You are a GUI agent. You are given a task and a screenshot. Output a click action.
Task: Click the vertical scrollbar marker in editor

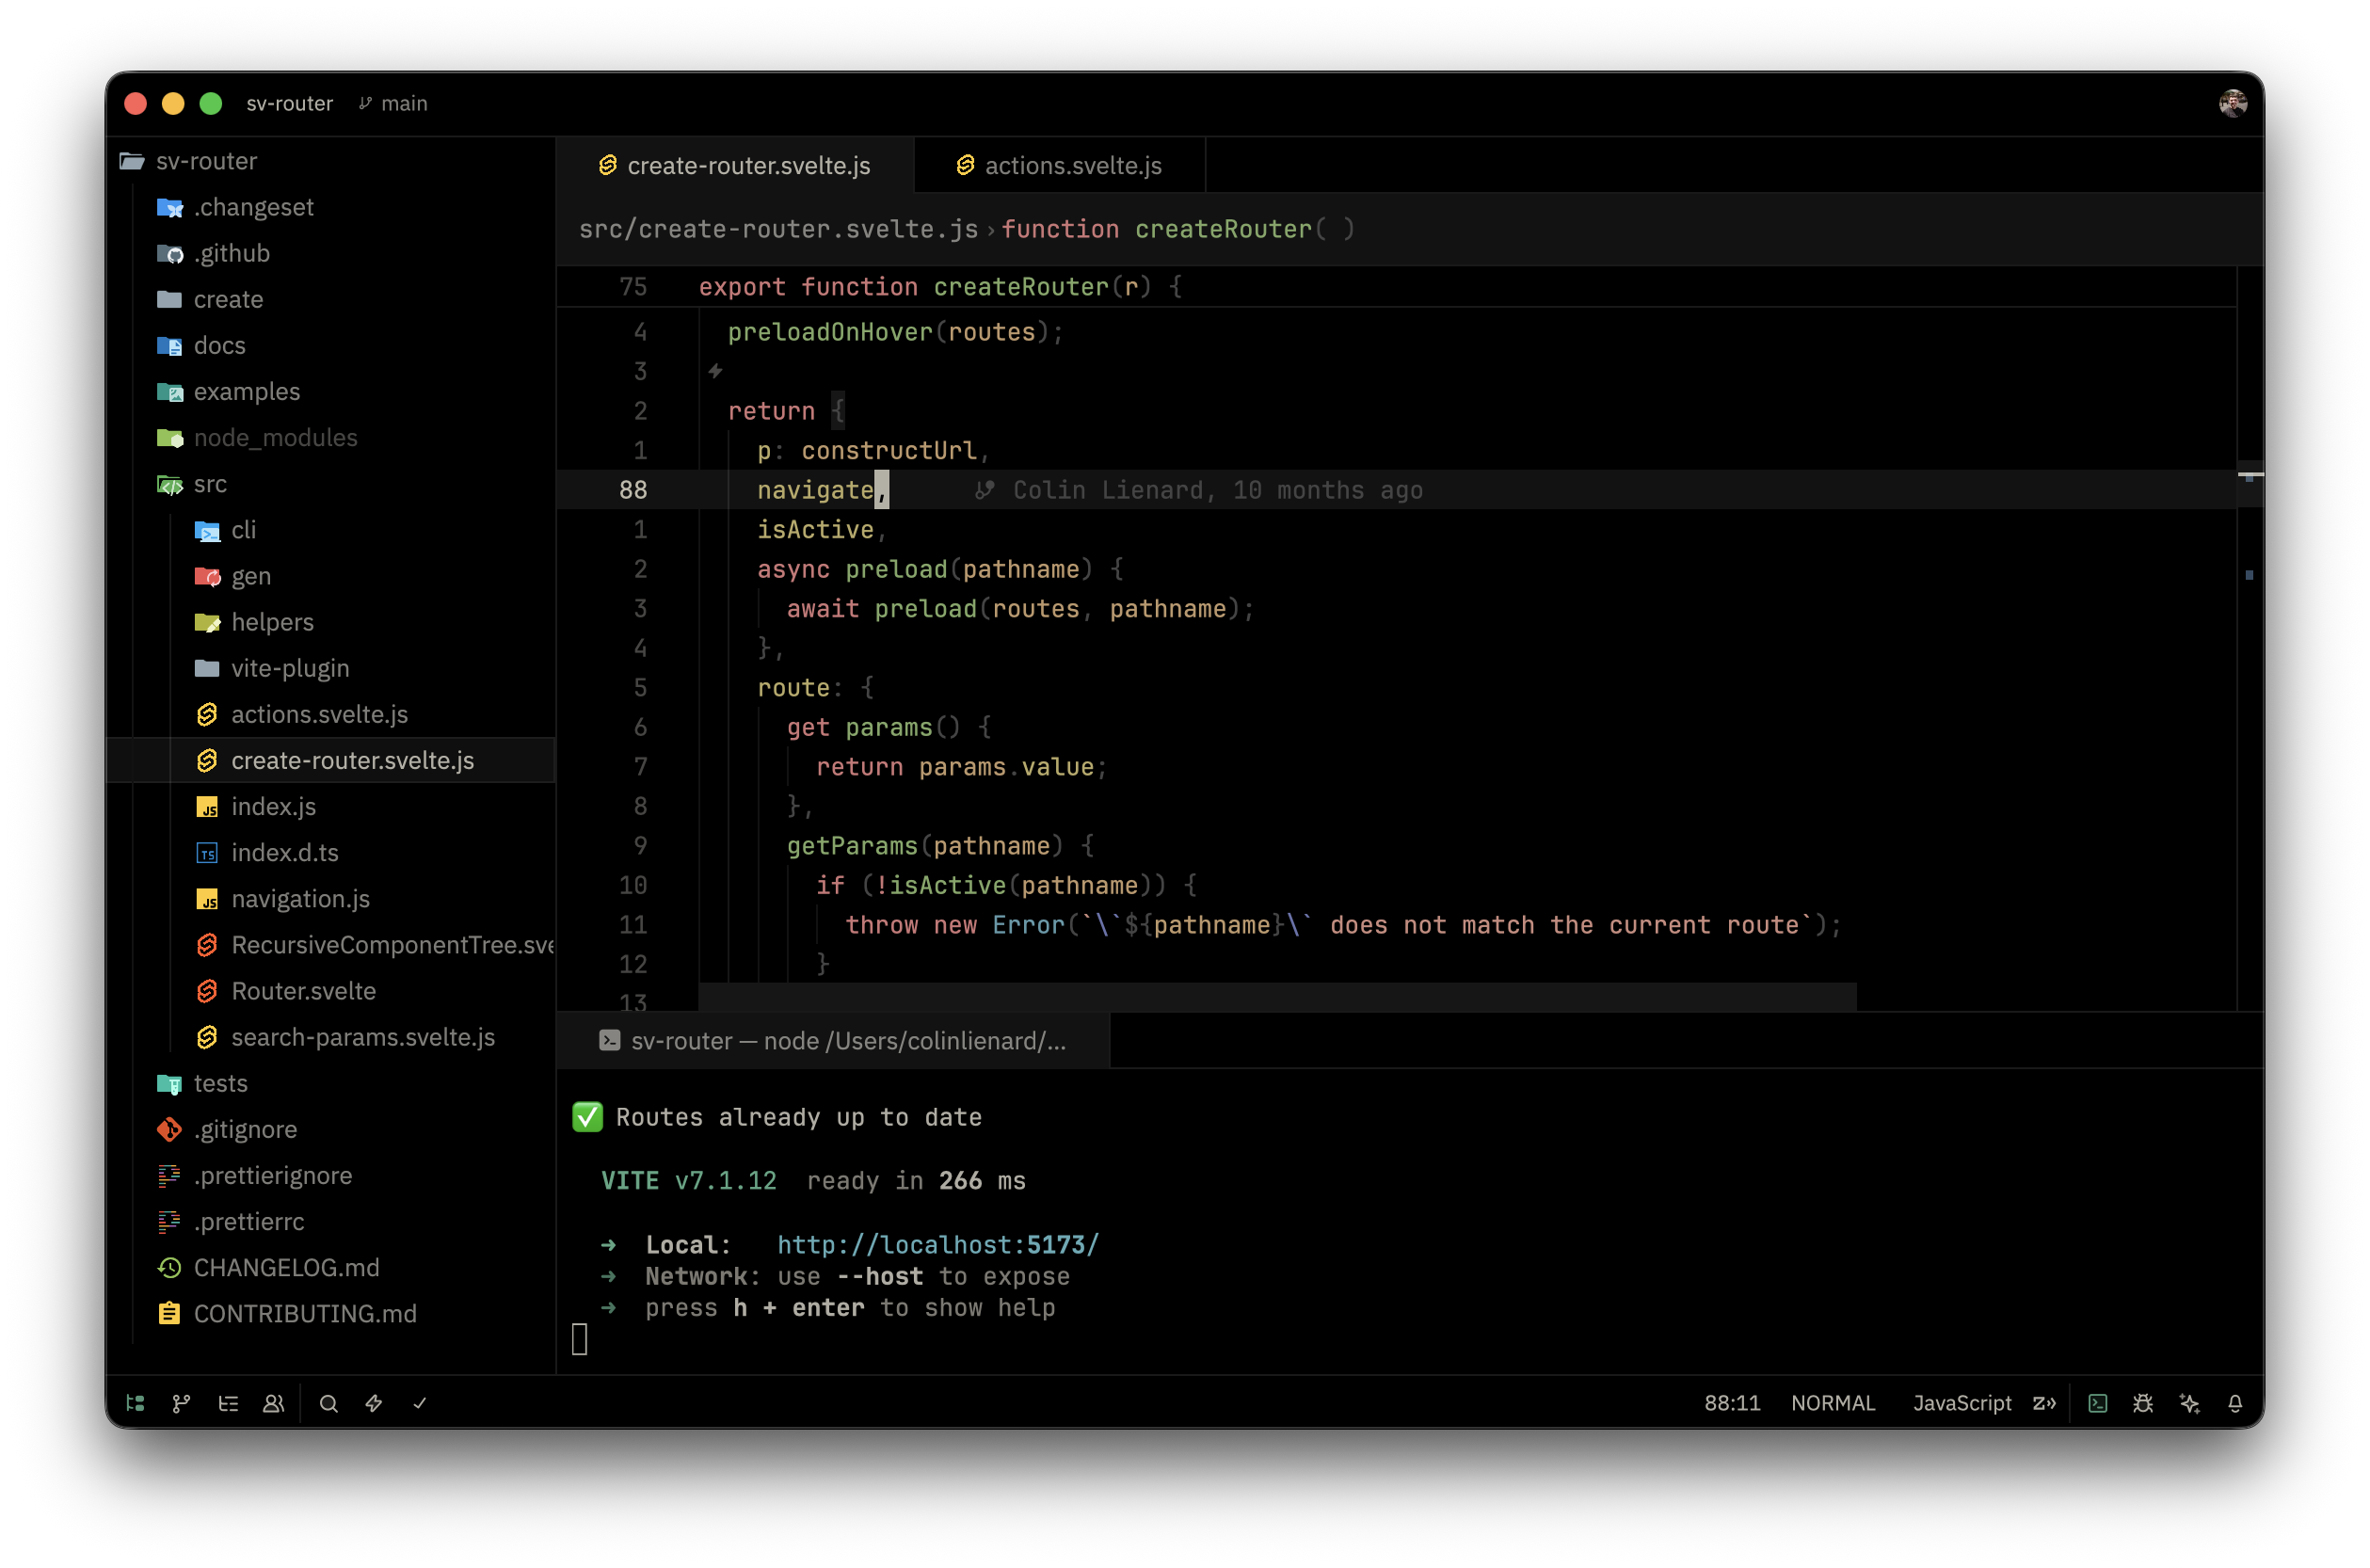coord(2250,476)
